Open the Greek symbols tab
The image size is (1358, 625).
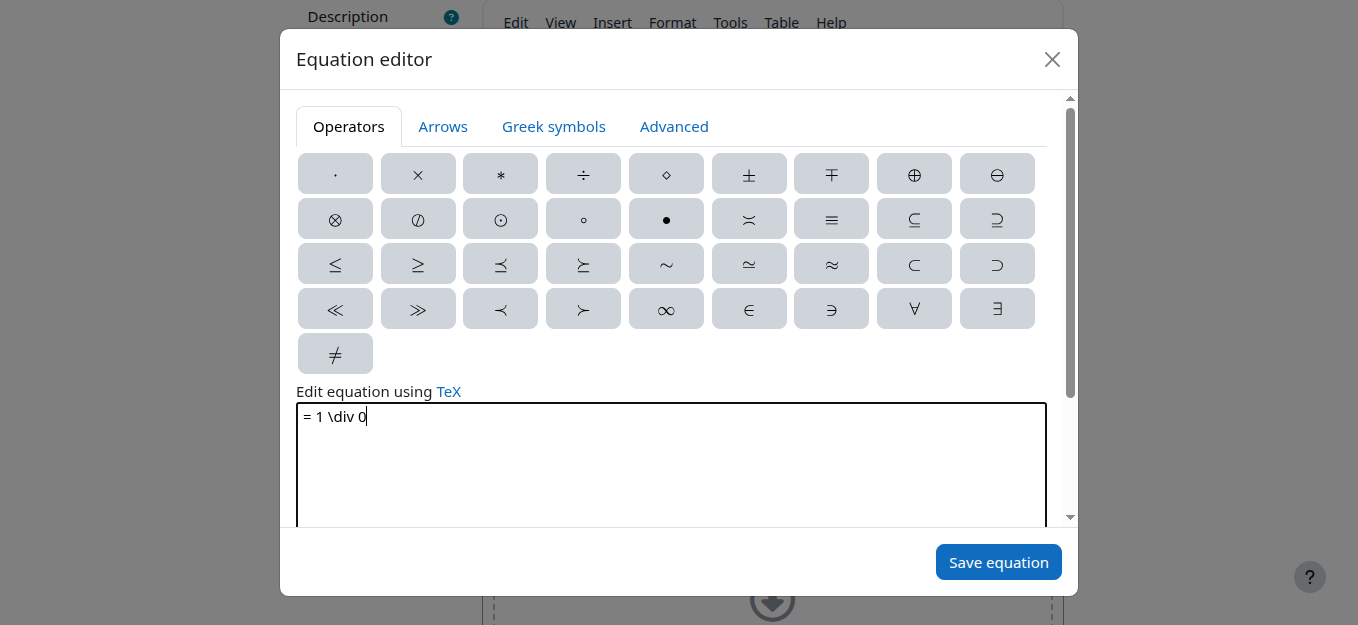tap(554, 127)
